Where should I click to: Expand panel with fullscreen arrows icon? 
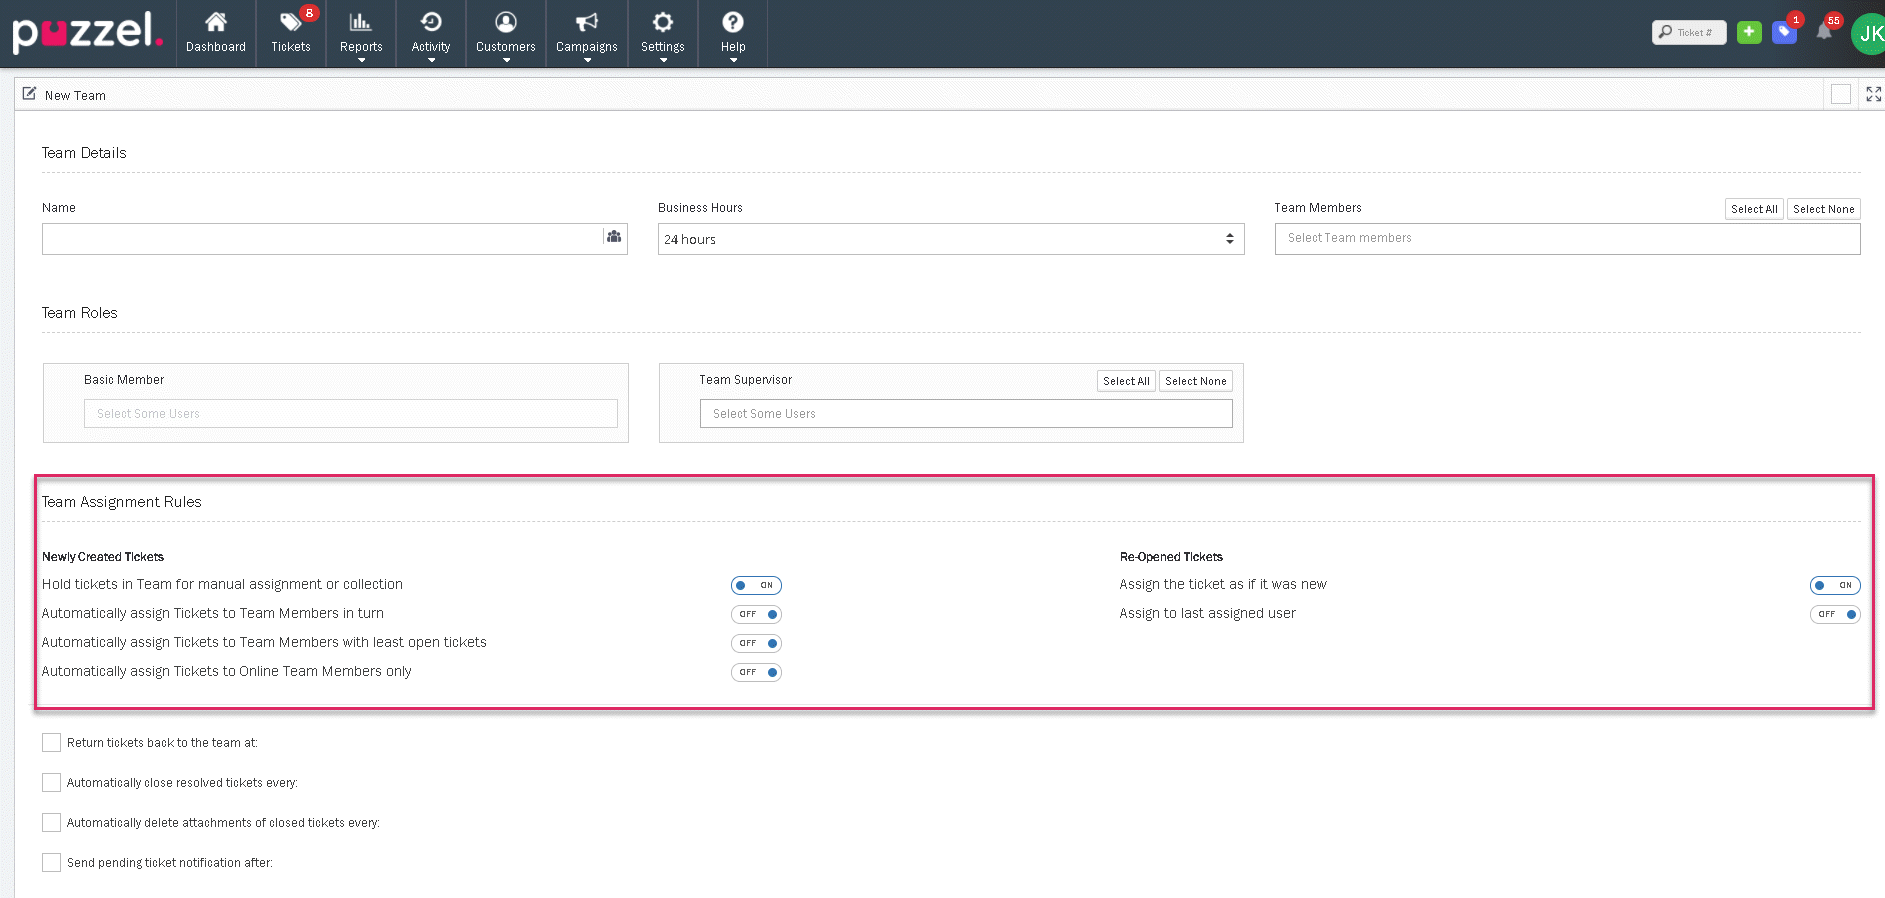click(x=1873, y=94)
